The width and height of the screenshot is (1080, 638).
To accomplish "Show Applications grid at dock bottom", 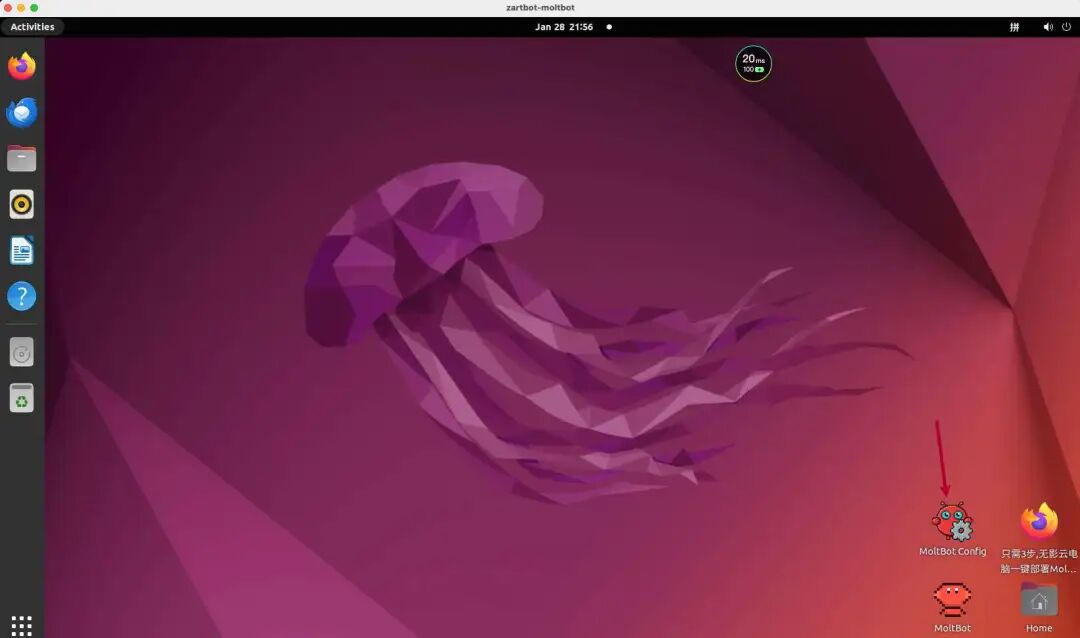I will (x=22, y=625).
